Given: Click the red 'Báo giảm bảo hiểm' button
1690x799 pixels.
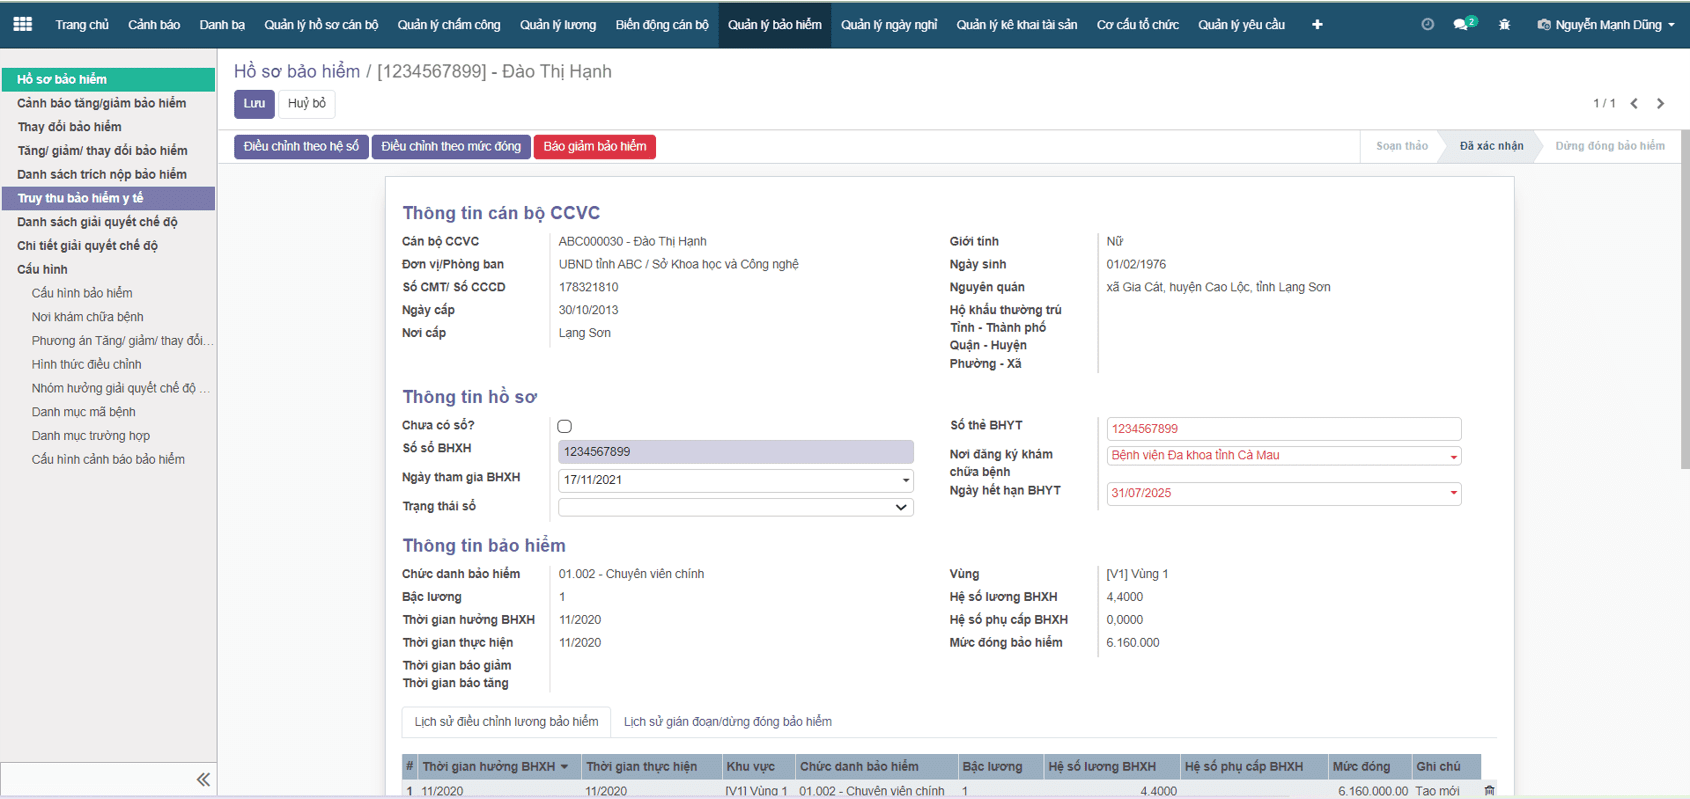Looking at the screenshot, I should (x=594, y=146).
